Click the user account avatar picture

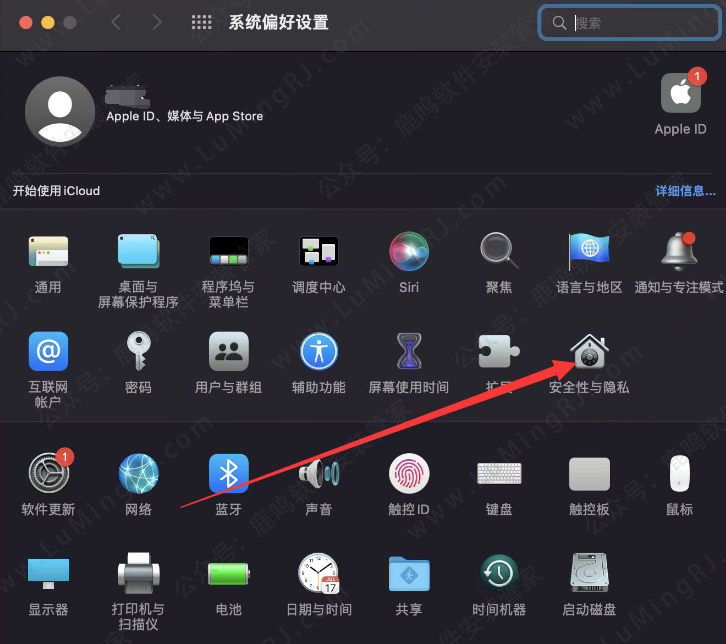59,110
